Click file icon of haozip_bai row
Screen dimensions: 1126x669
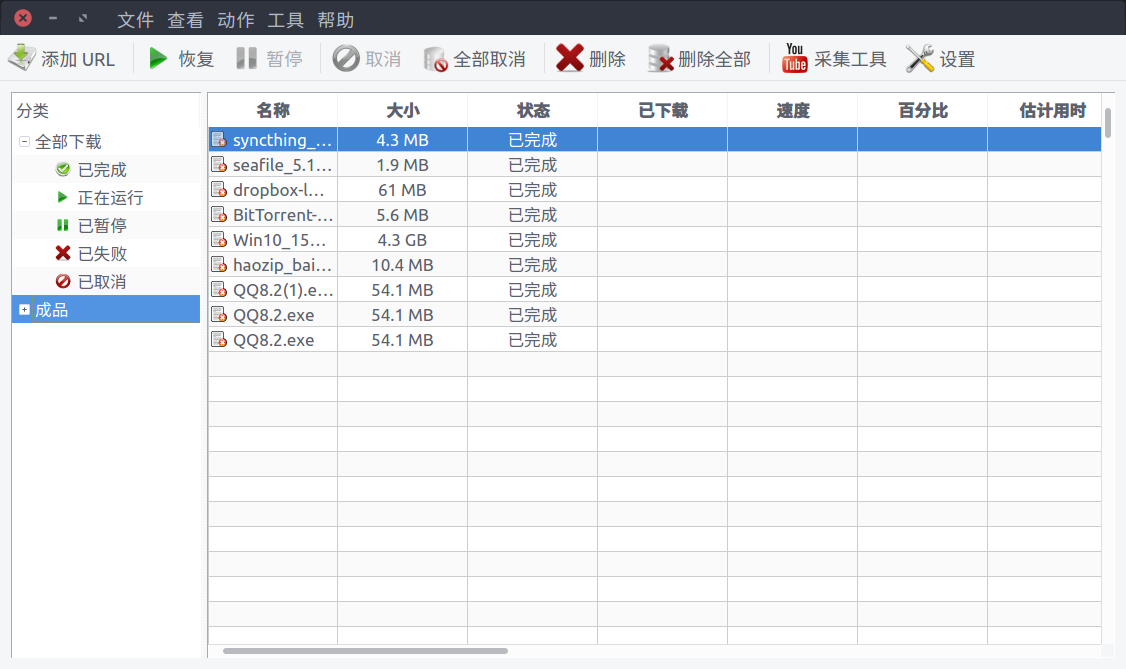[x=219, y=265]
